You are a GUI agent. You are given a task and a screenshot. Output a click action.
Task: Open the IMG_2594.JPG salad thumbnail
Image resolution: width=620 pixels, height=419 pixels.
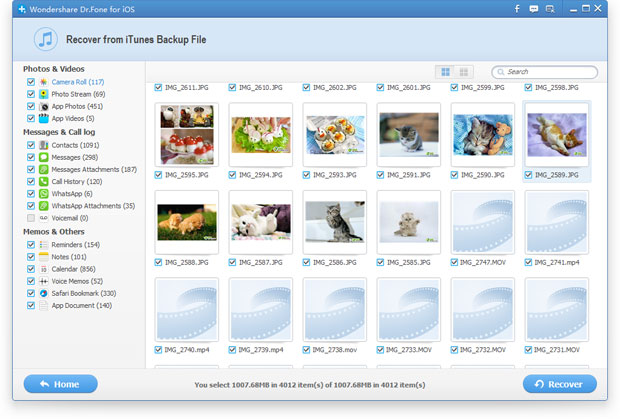261,134
